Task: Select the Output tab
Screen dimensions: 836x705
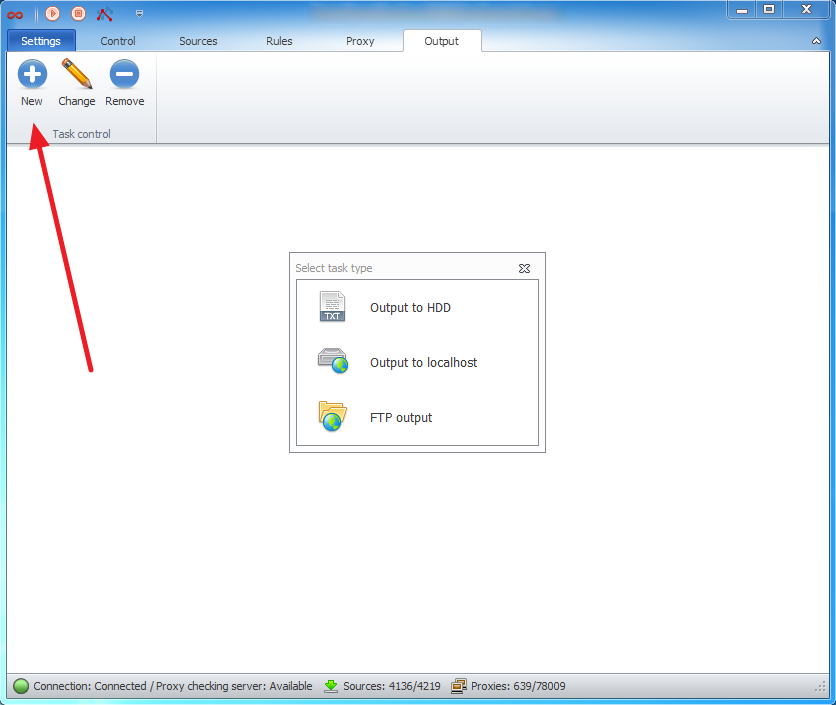Action: click(x=441, y=41)
